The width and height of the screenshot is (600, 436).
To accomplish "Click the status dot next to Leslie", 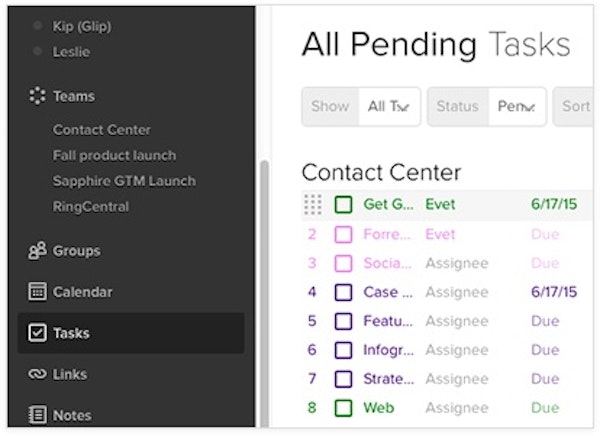I will pyautogui.click(x=38, y=50).
